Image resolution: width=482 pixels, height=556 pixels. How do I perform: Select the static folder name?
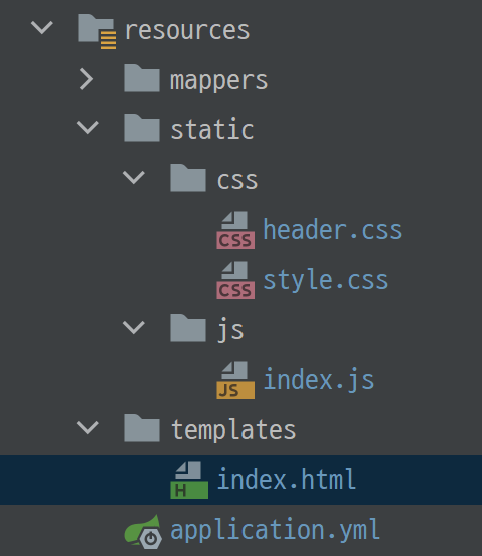coord(212,129)
